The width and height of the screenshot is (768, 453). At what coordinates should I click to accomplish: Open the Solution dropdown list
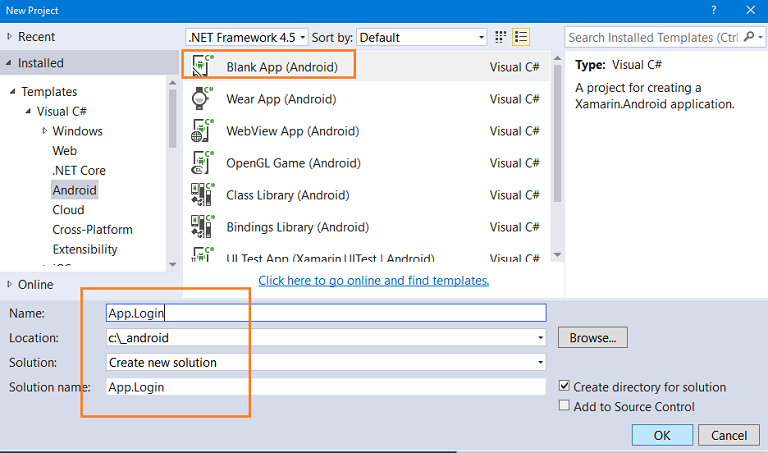point(540,362)
